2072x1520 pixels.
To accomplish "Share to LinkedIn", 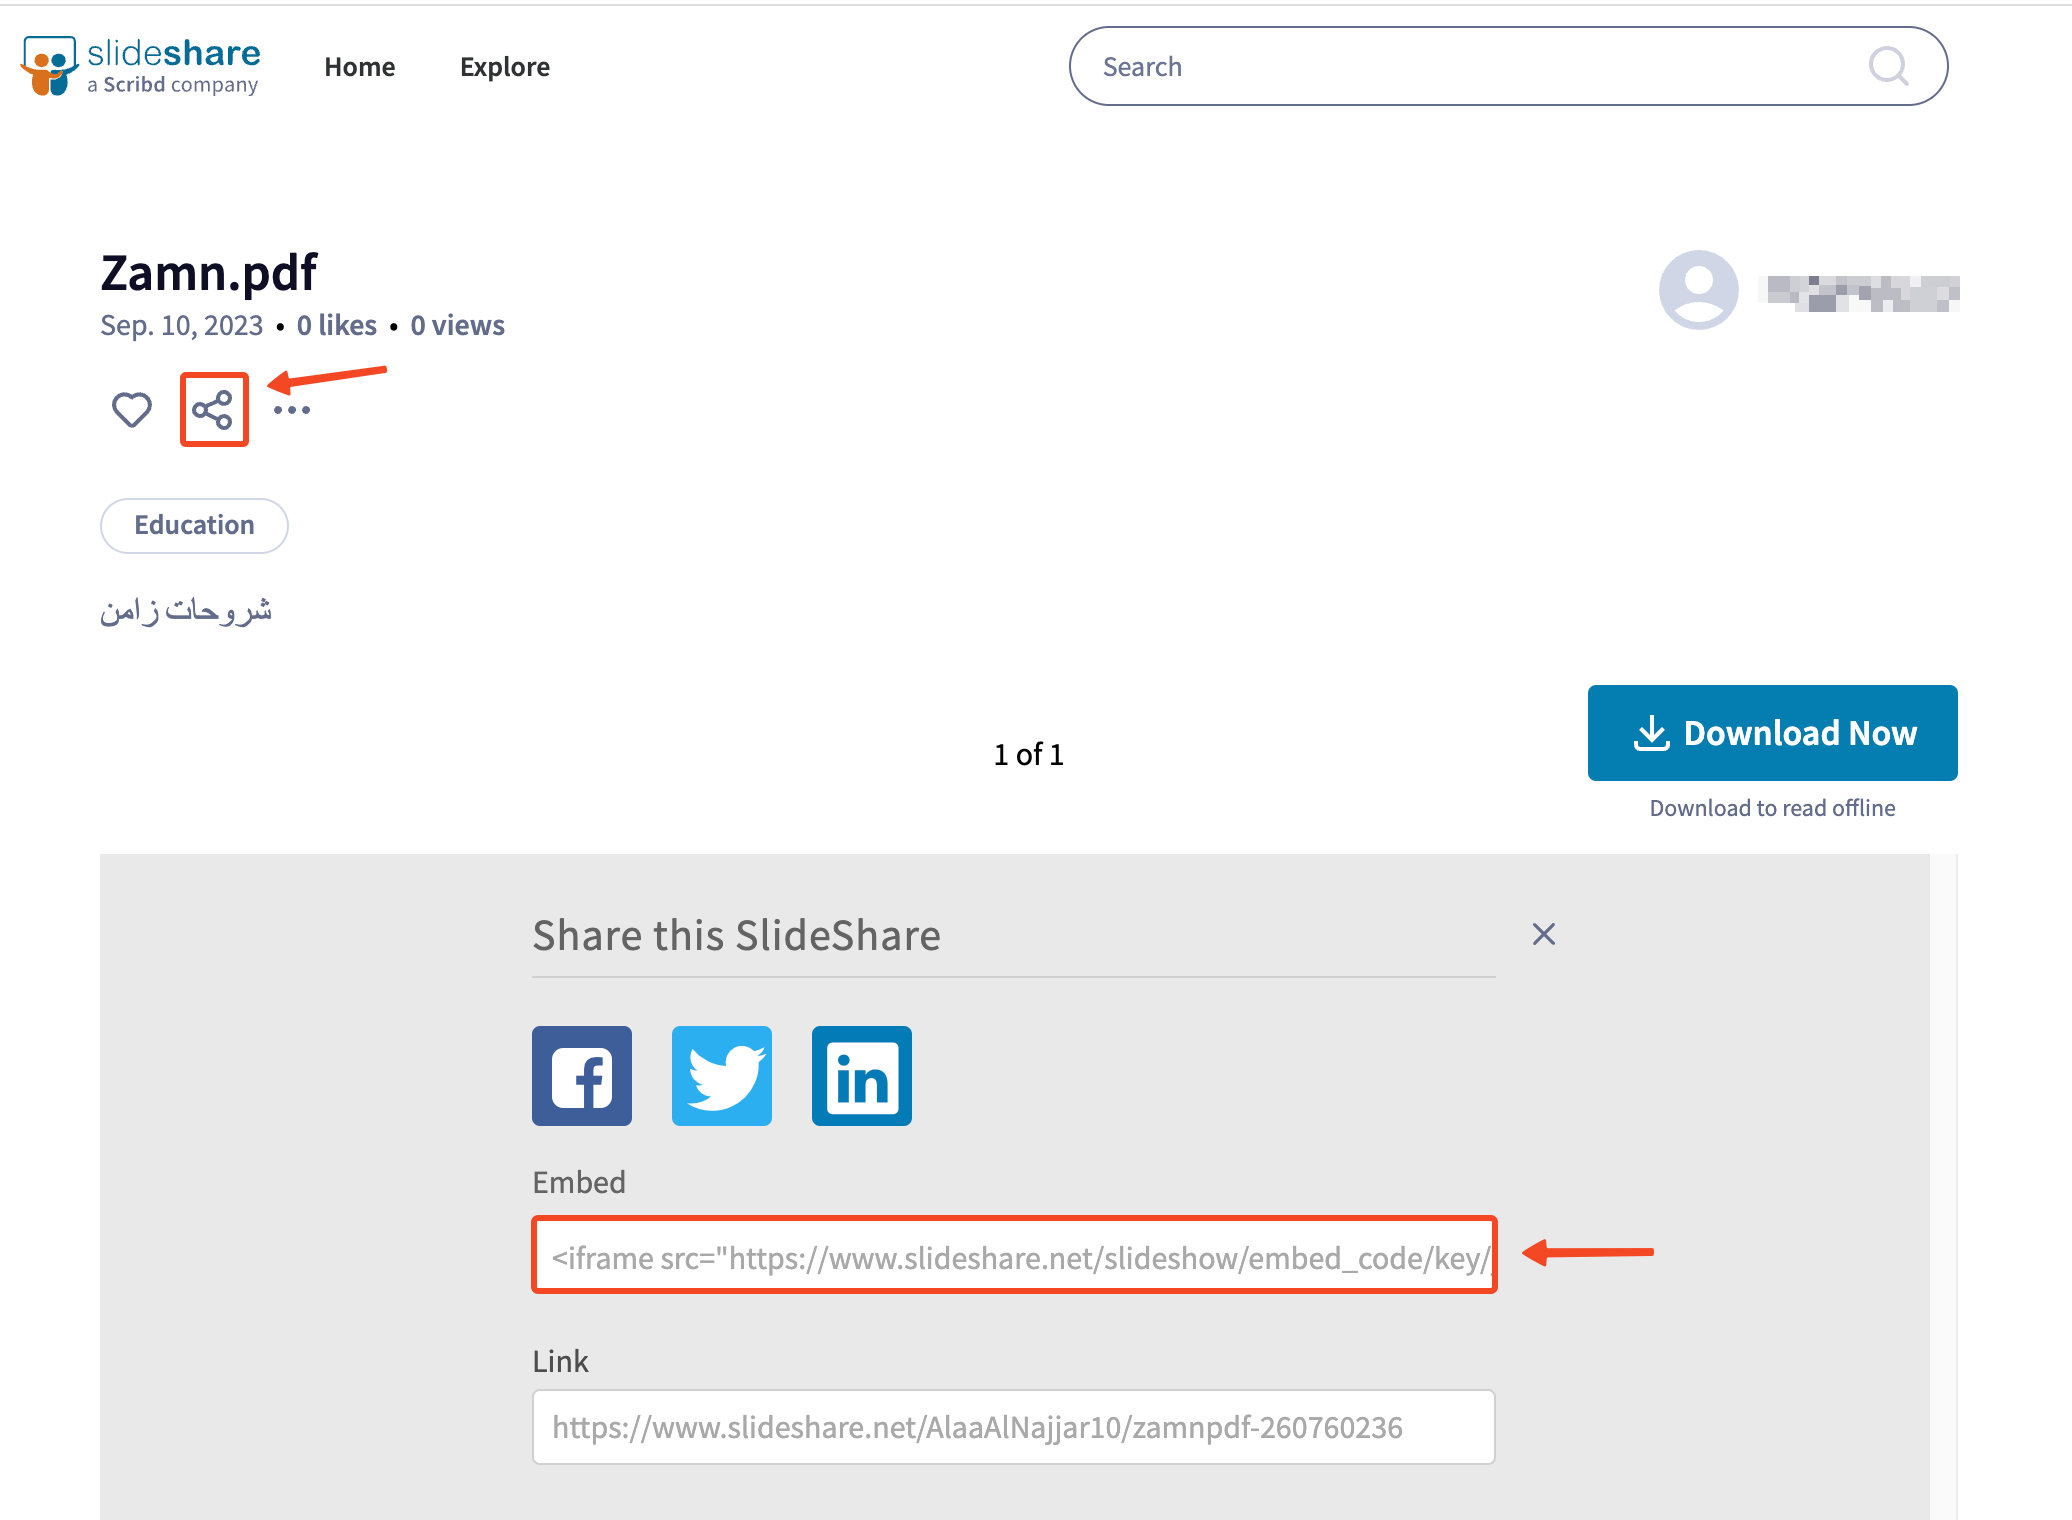I will click(x=862, y=1076).
